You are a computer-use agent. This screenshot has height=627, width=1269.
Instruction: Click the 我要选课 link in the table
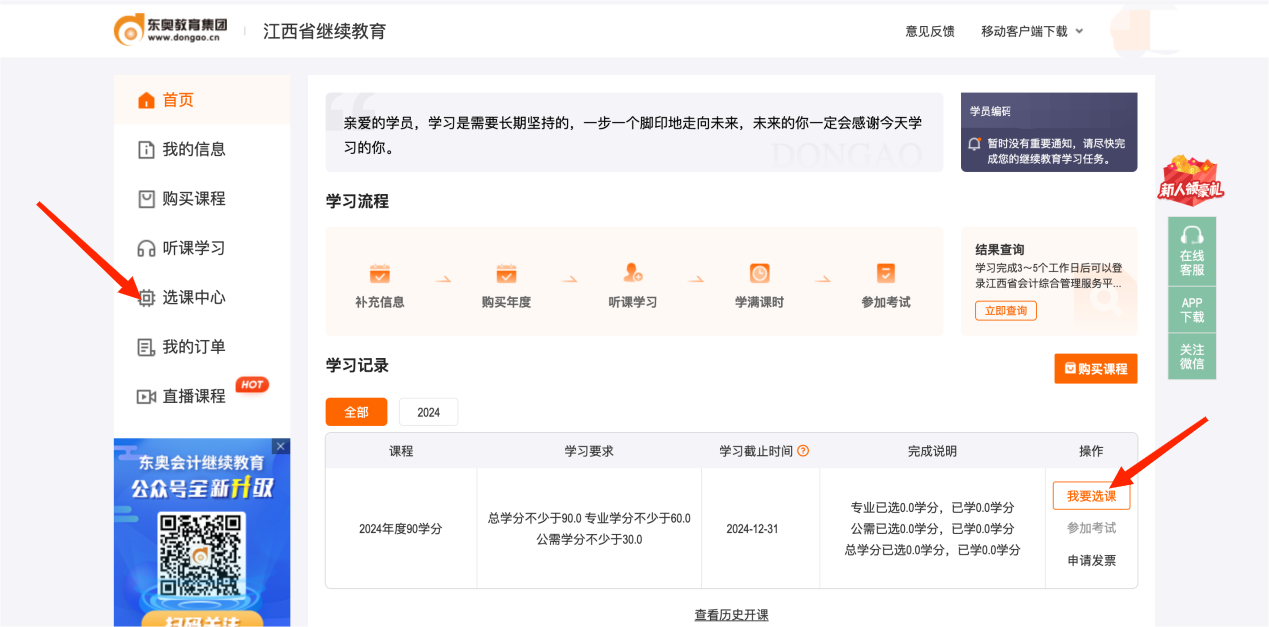click(x=1091, y=494)
